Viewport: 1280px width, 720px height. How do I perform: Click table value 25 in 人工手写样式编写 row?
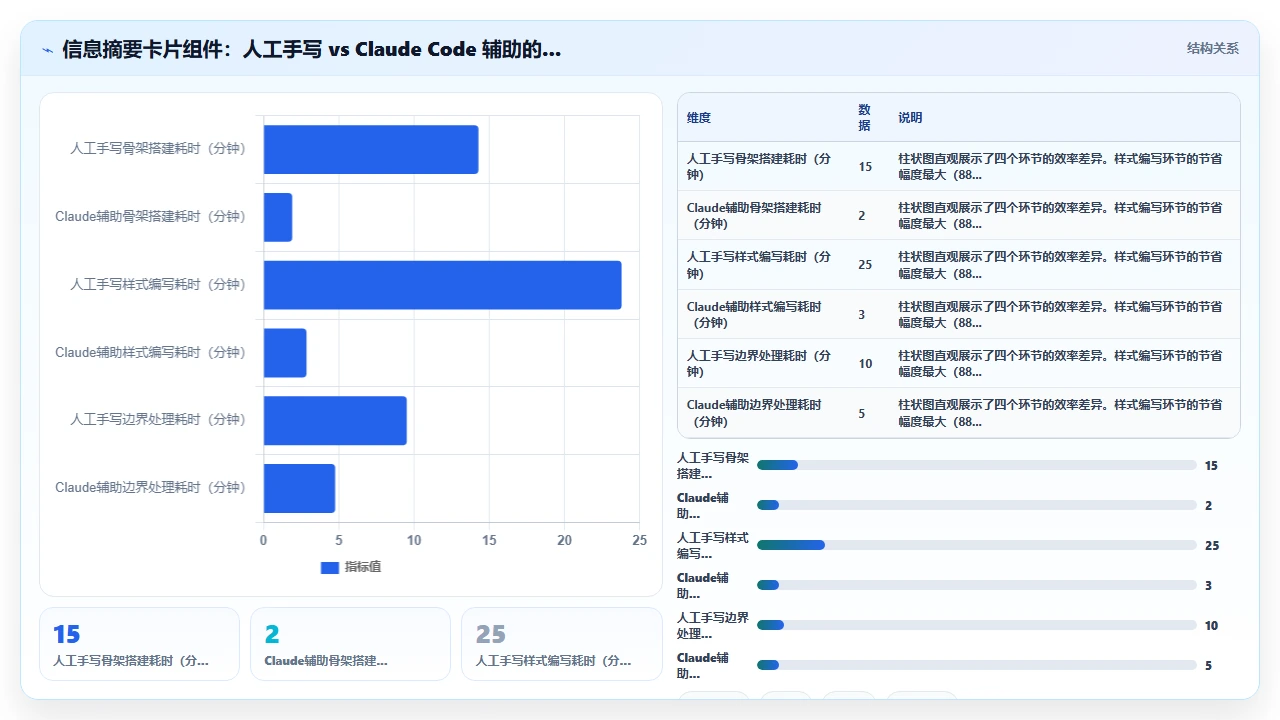[865, 265]
